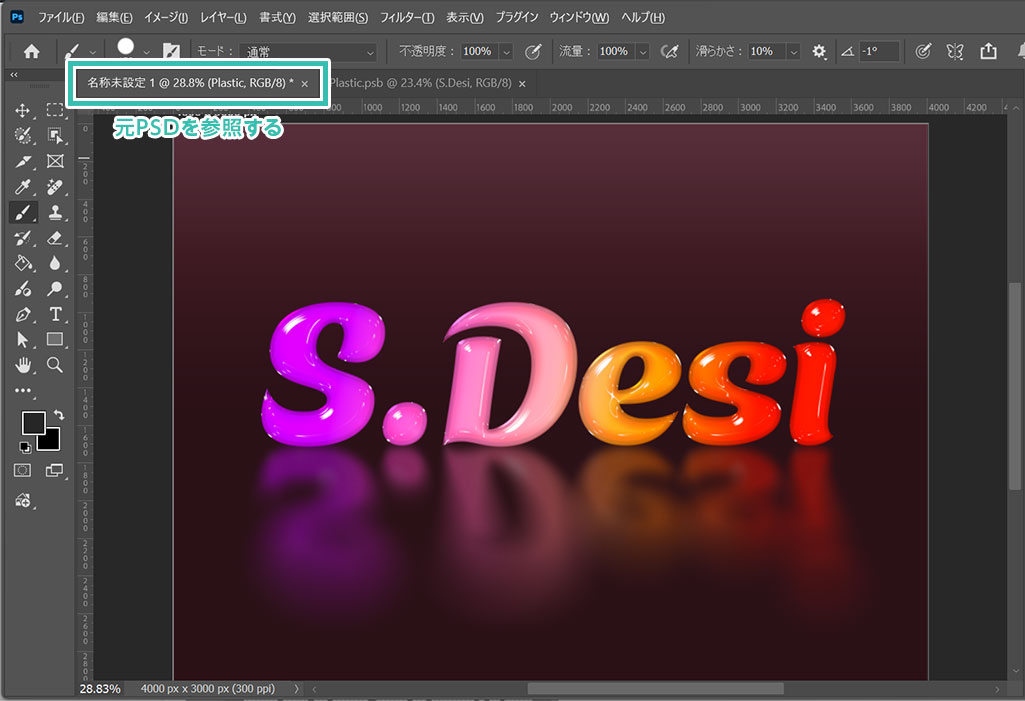Select the Horizontal Type tool
This screenshot has height=701, width=1025.
(x=55, y=314)
